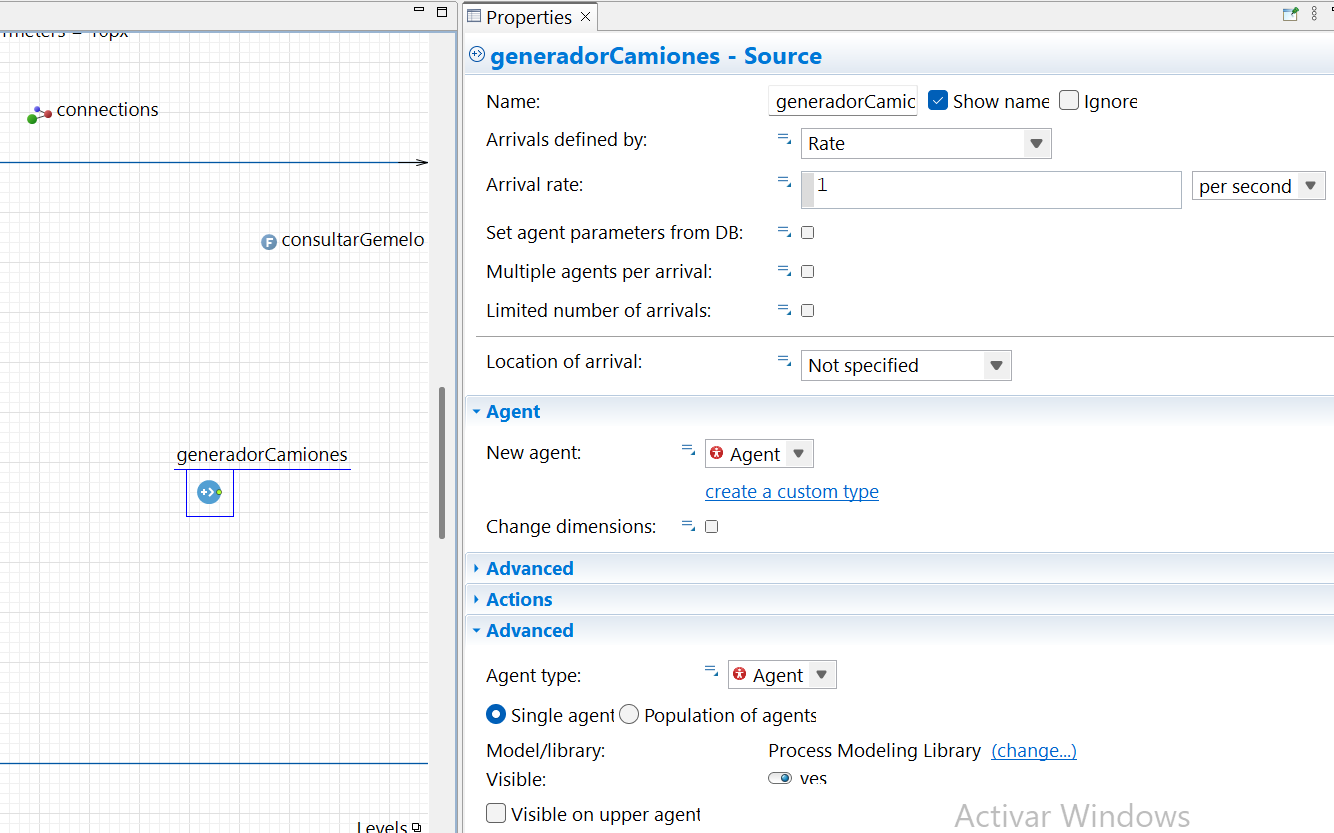1334x833 pixels.
Task: Select the consultarGemelo function icon
Action: pos(269,241)
